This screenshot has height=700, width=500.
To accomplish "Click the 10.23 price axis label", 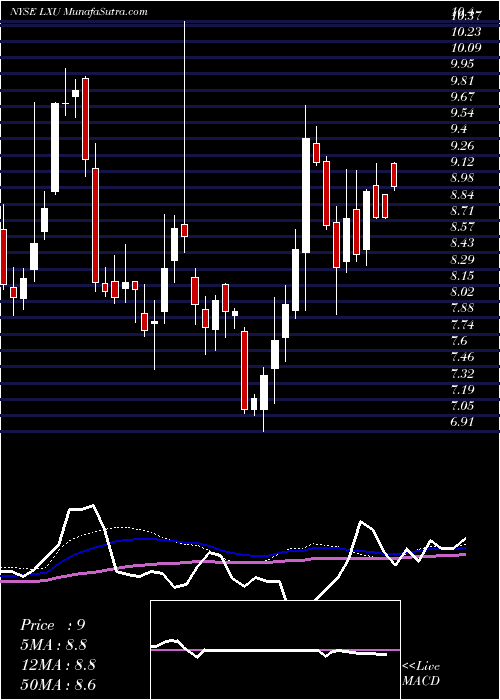I will (466, 32).
